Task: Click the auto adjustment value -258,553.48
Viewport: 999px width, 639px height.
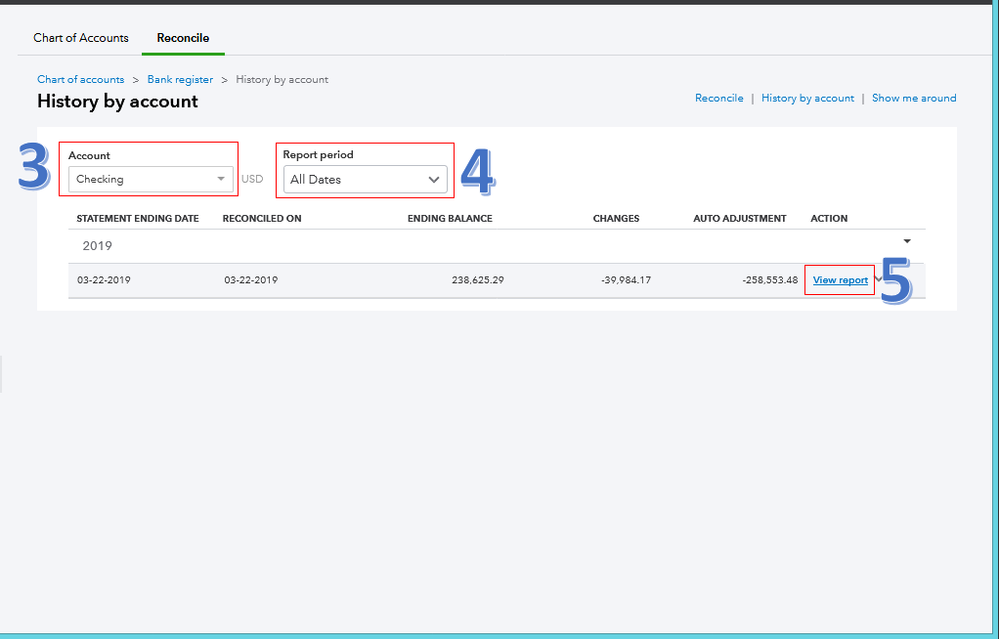Action: click(770, 280)
